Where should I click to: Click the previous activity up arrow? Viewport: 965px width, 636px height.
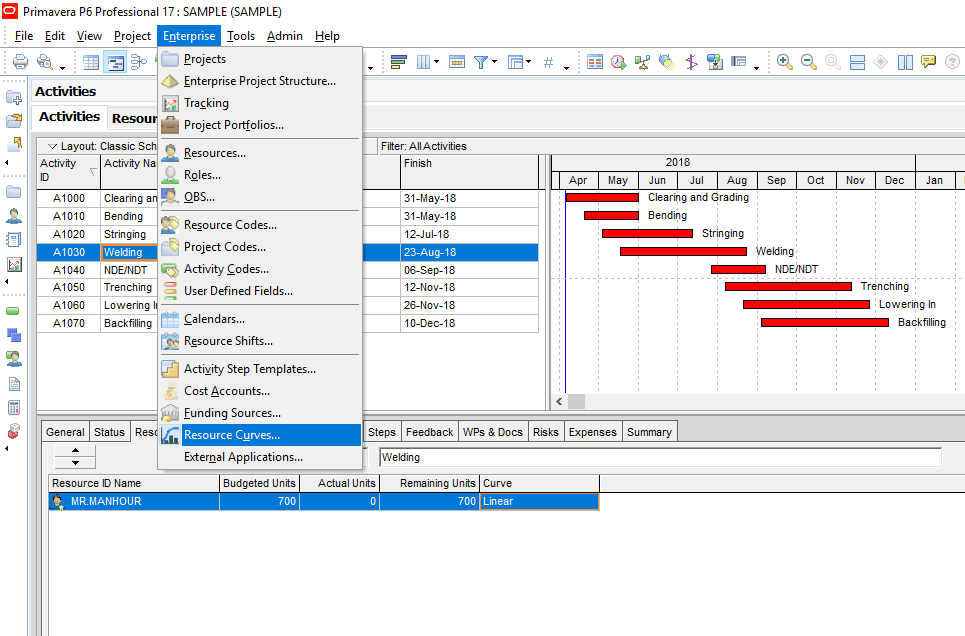point(75,451)
